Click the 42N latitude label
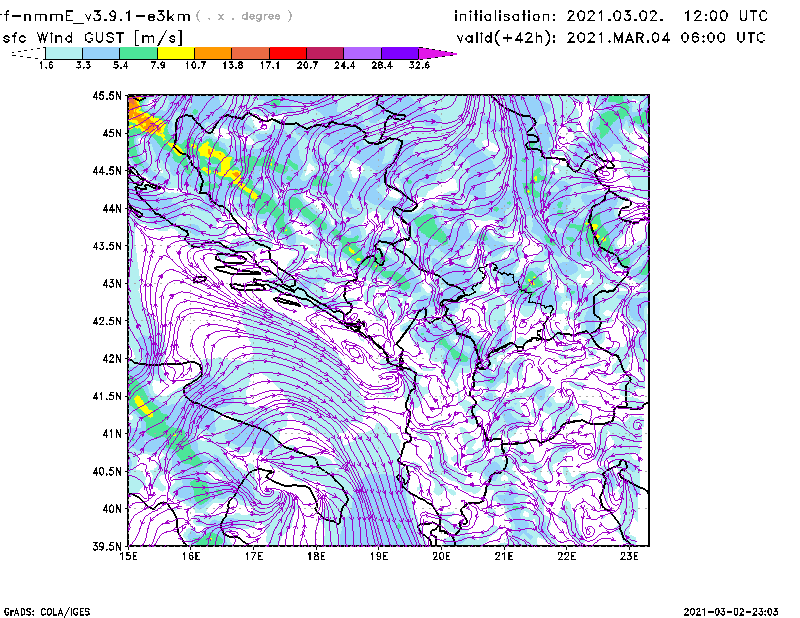This screenshot has width=800, height=618. point(112,358)
